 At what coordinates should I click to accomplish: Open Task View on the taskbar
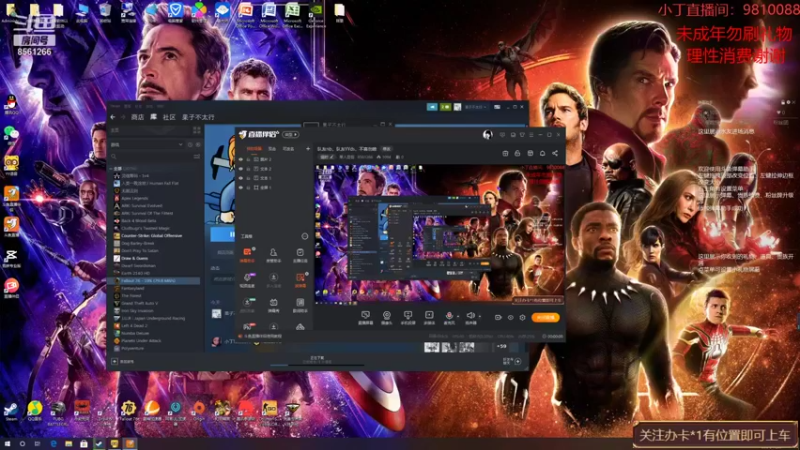pyautogui.click(x=37, y=444)
